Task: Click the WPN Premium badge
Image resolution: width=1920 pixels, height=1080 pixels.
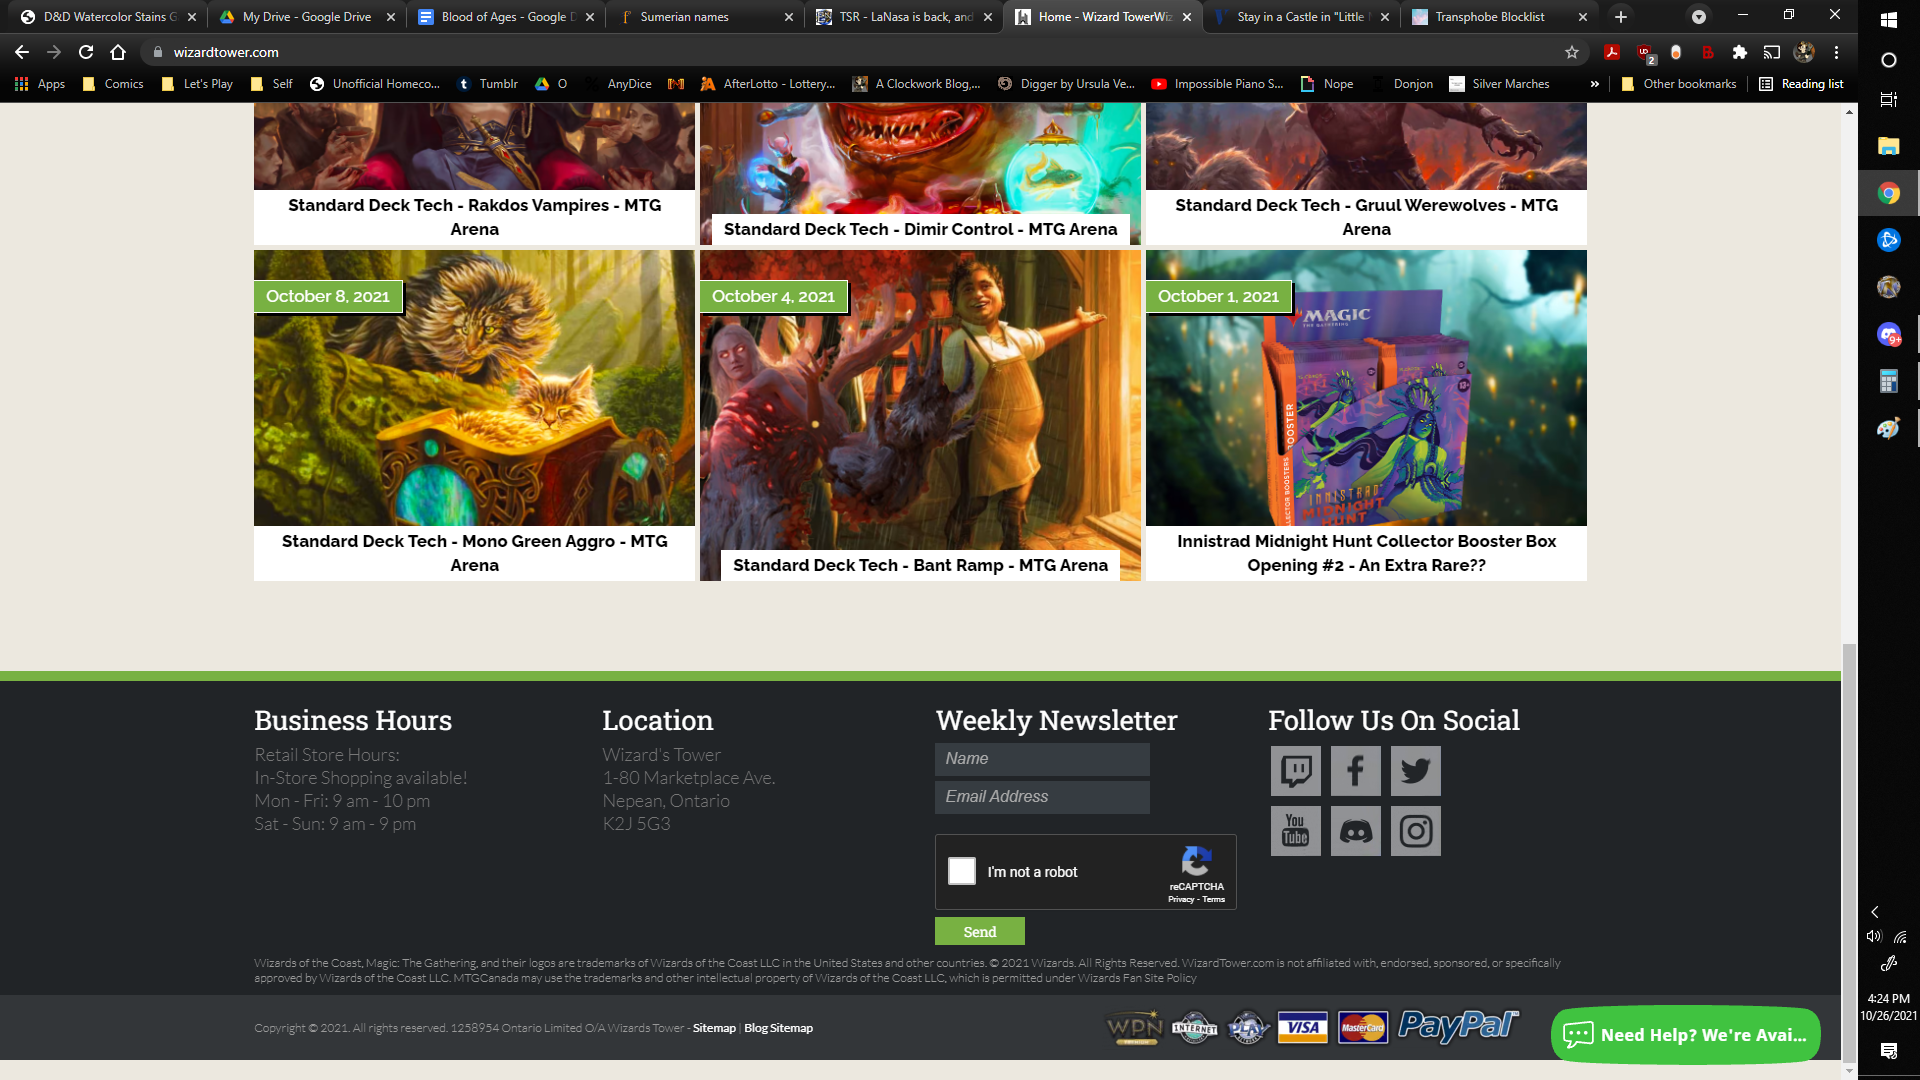Action: pos(1134,1027)
